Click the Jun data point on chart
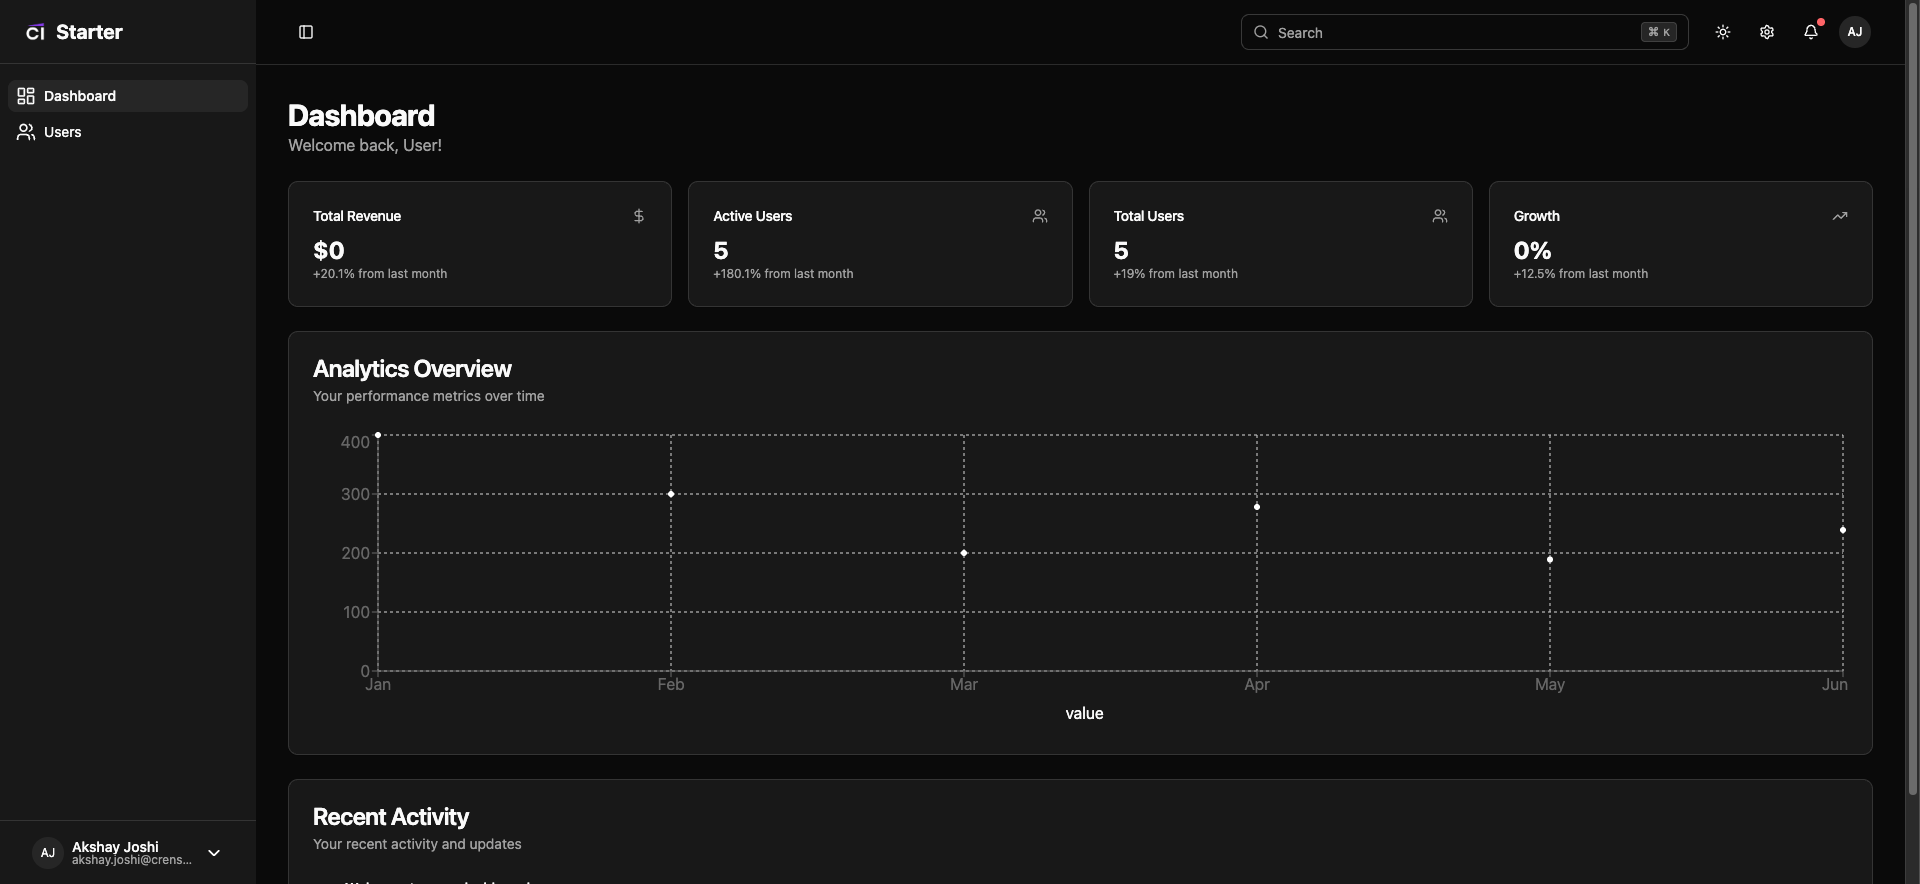Screen dimensions: 1920x884 (x=1843, y=530)
